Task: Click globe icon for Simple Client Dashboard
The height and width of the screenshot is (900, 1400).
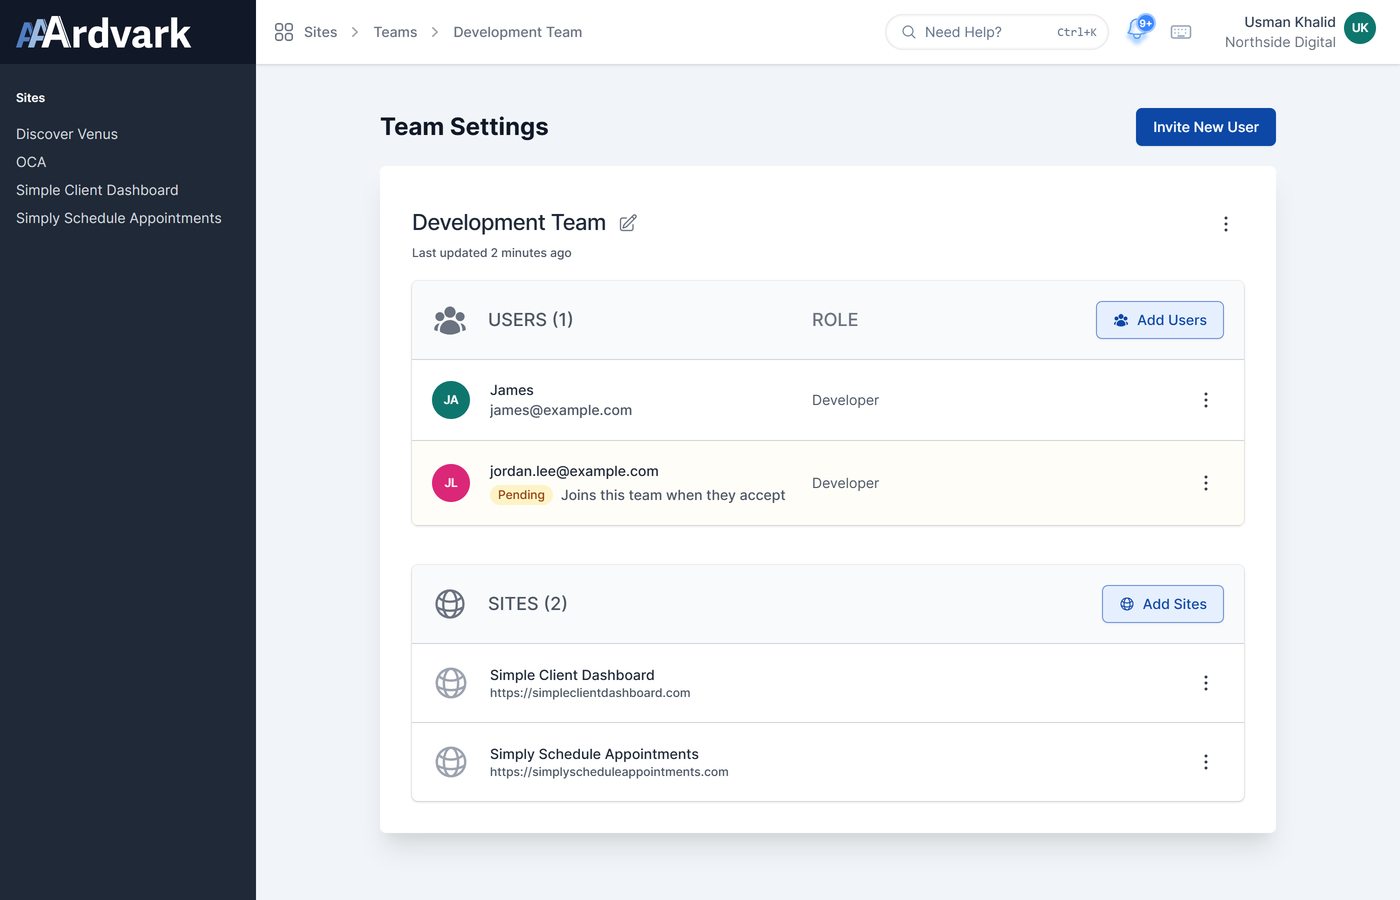Action: point(451,683)
